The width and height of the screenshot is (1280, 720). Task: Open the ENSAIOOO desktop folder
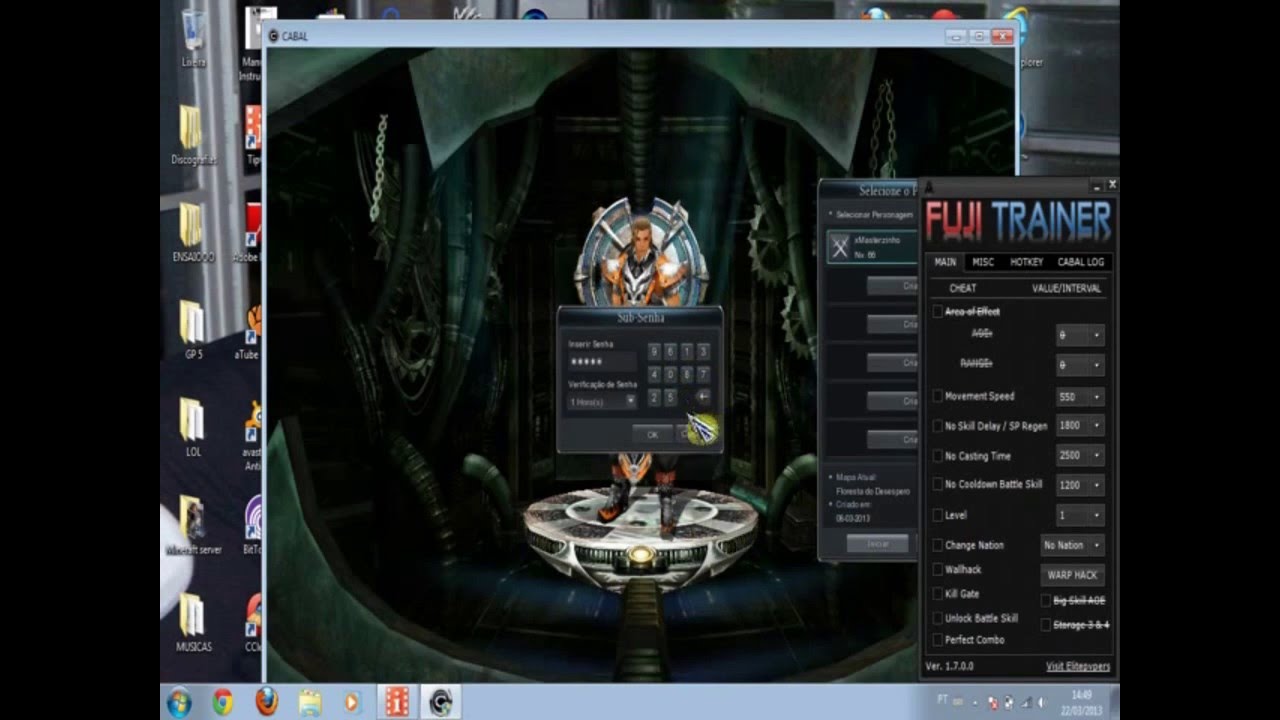[x=192, y=232]
